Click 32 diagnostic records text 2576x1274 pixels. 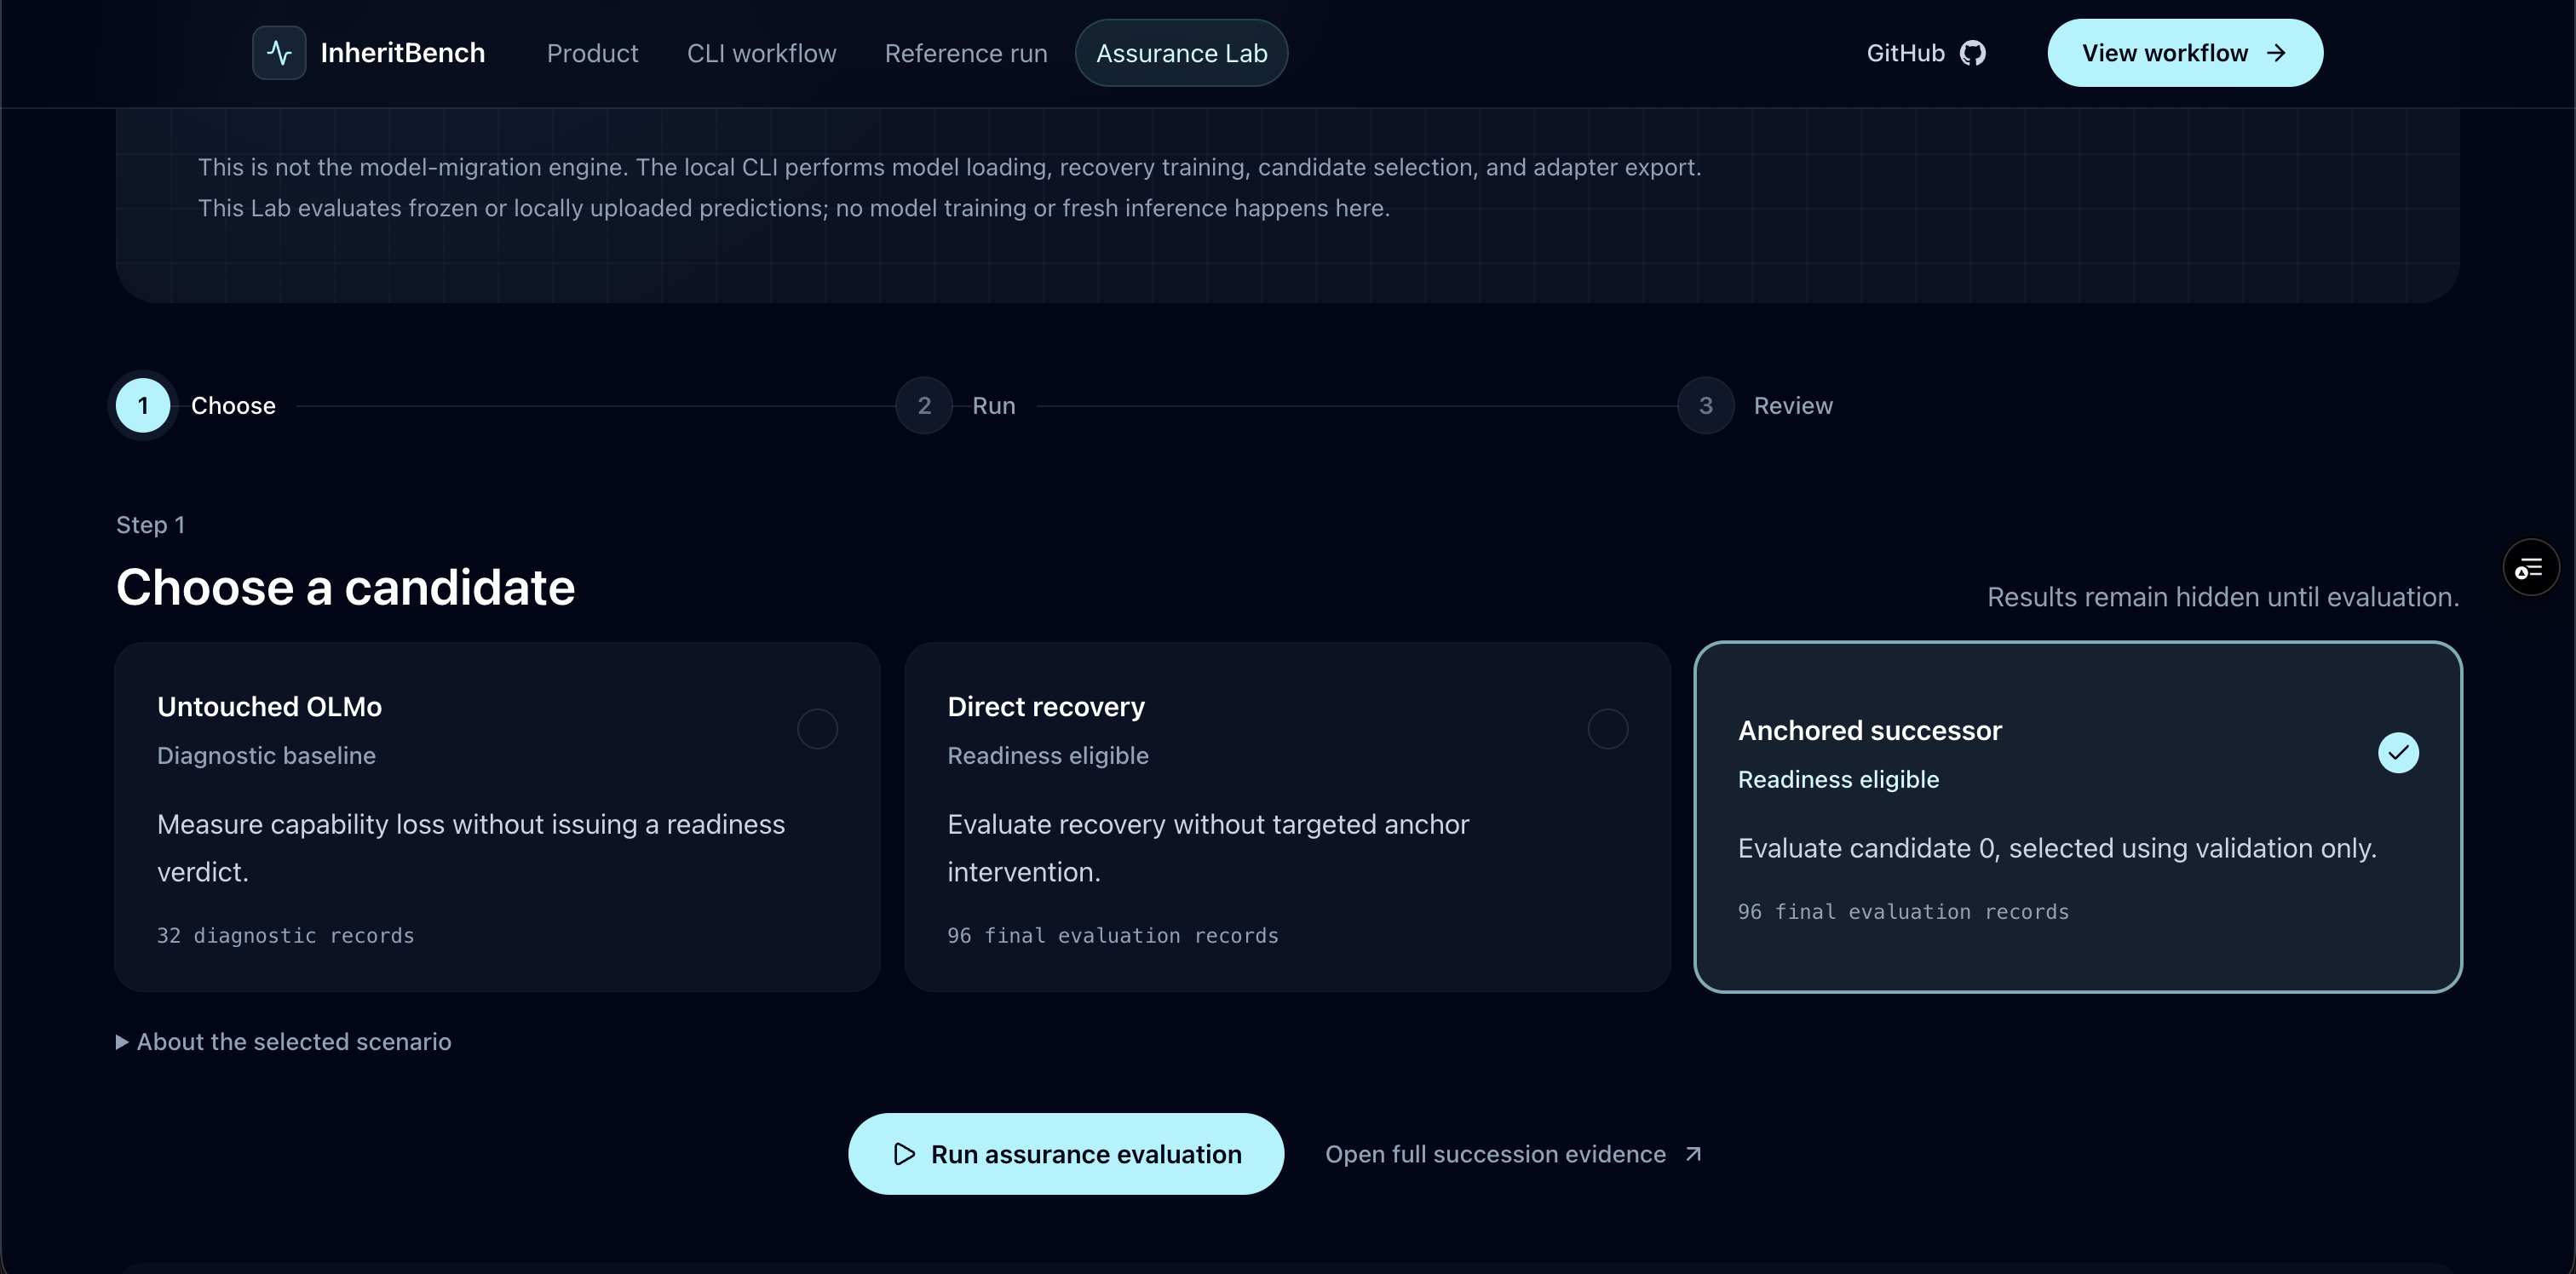[285, 936]
